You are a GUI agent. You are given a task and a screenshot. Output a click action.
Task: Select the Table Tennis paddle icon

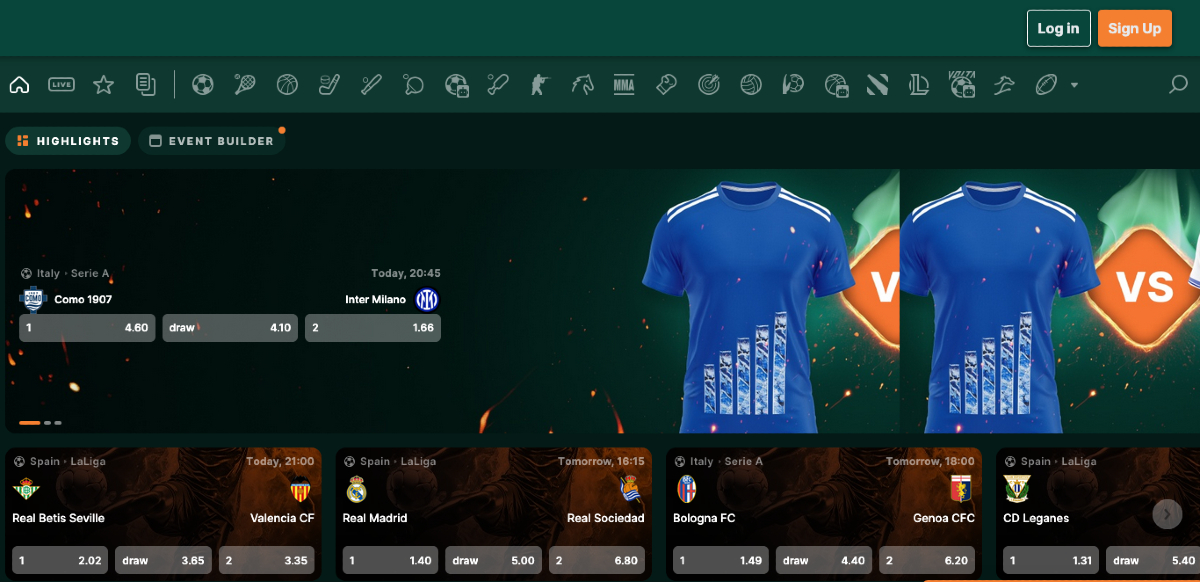(414, 85)
